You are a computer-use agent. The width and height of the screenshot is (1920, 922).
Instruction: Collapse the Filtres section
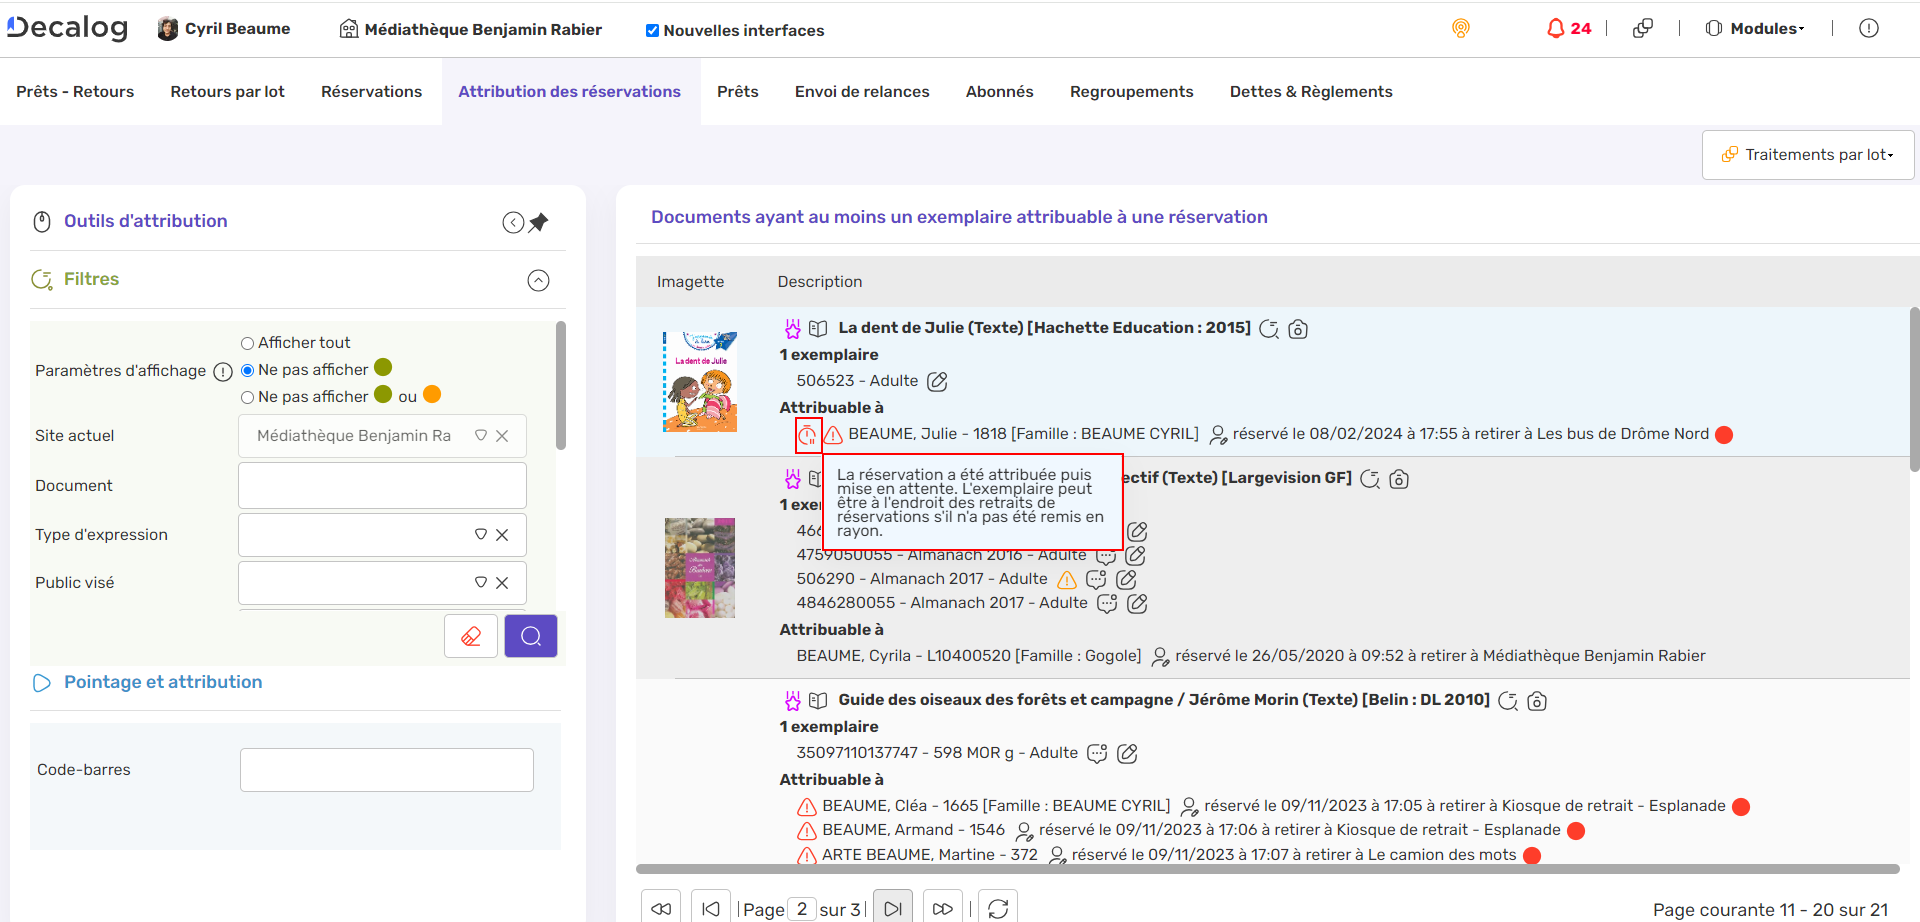pos(538,280)
